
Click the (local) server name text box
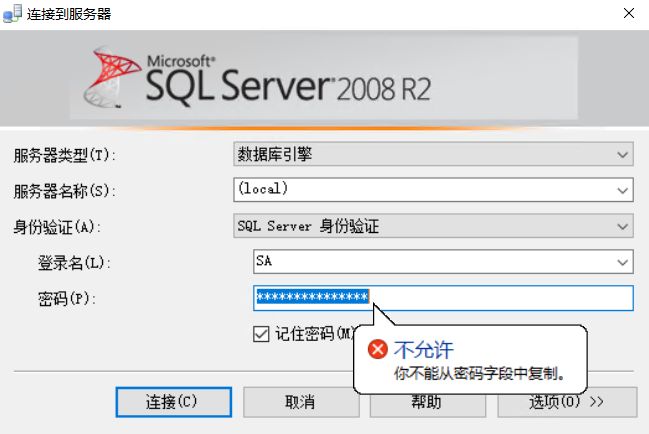[x=420, y=190]
